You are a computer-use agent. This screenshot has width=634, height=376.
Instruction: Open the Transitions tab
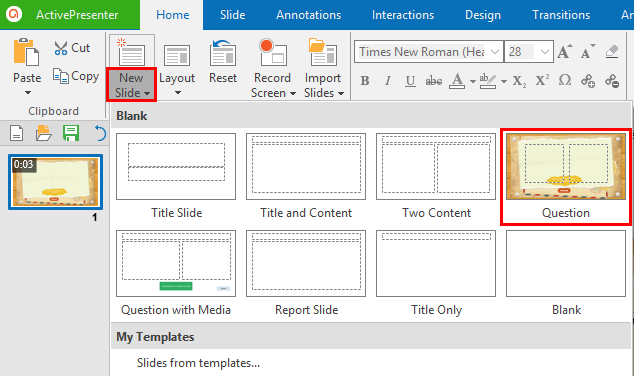coord(561,15)
